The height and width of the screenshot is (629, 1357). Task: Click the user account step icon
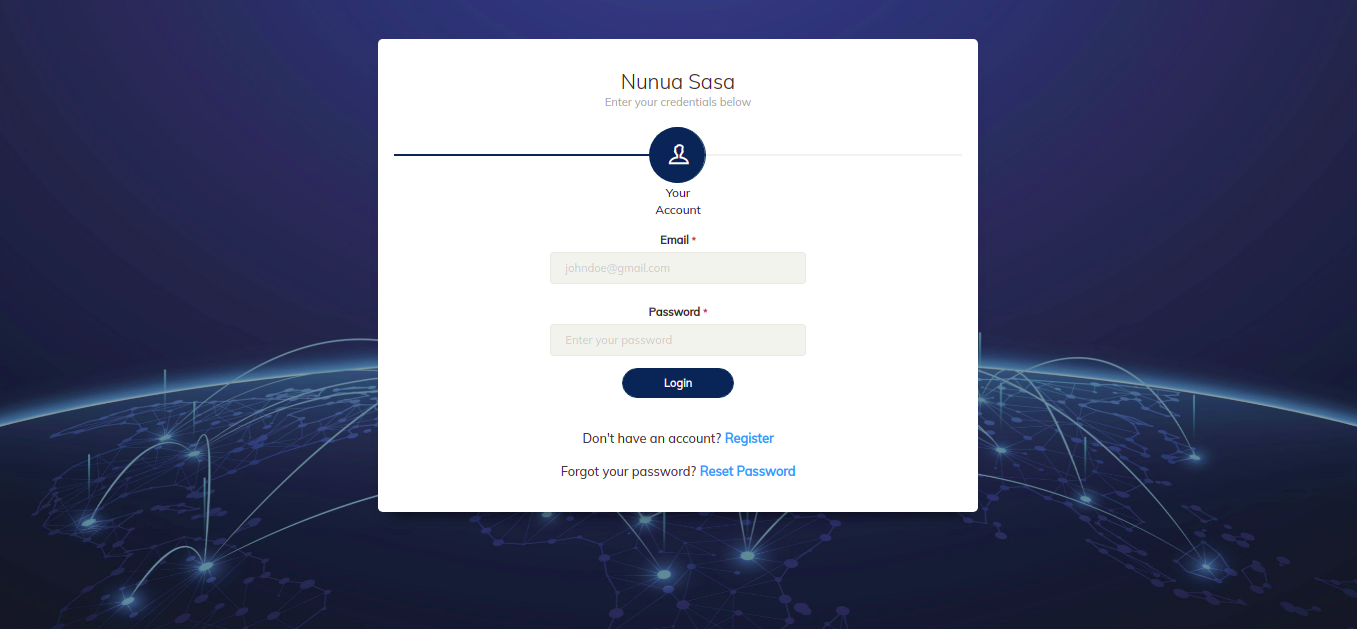(x=678, y=155)
